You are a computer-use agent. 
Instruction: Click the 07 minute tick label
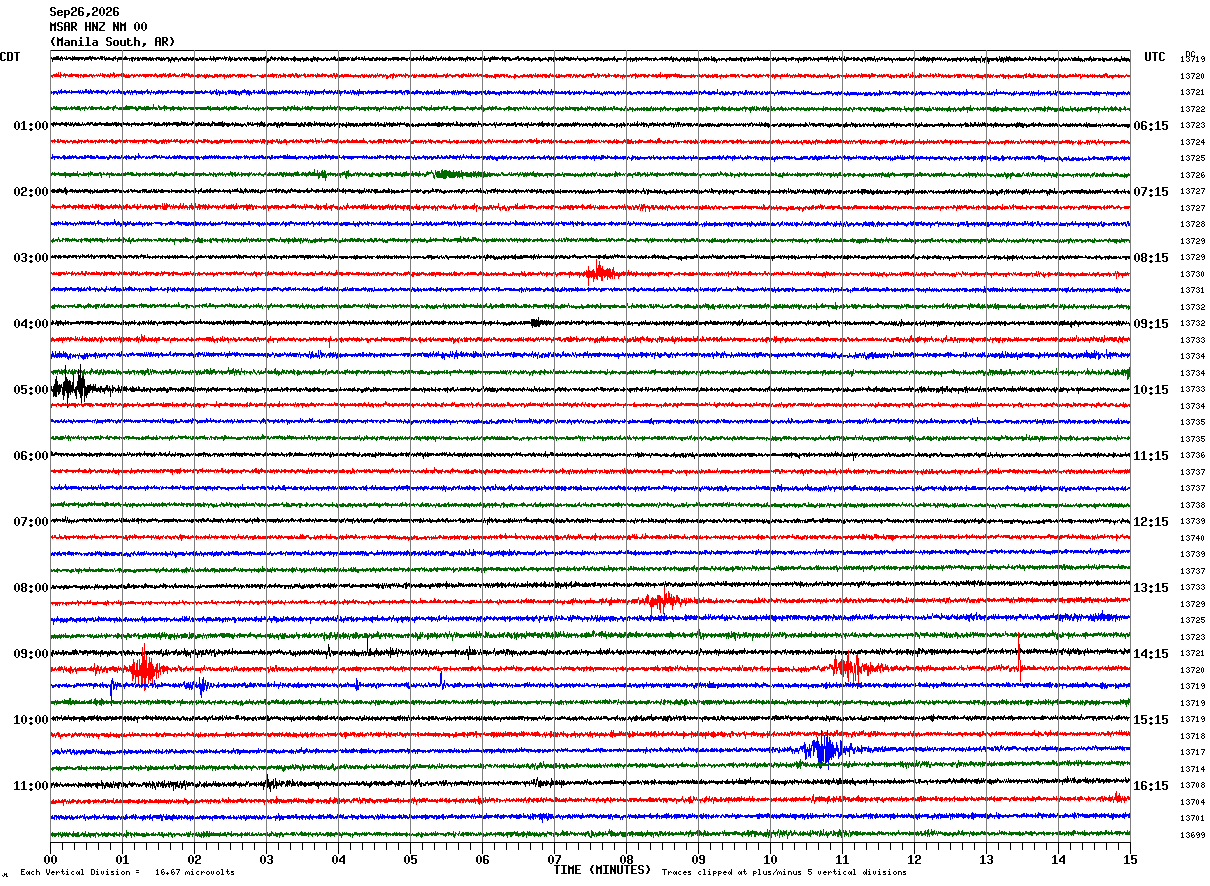click(x=554, y=859)
